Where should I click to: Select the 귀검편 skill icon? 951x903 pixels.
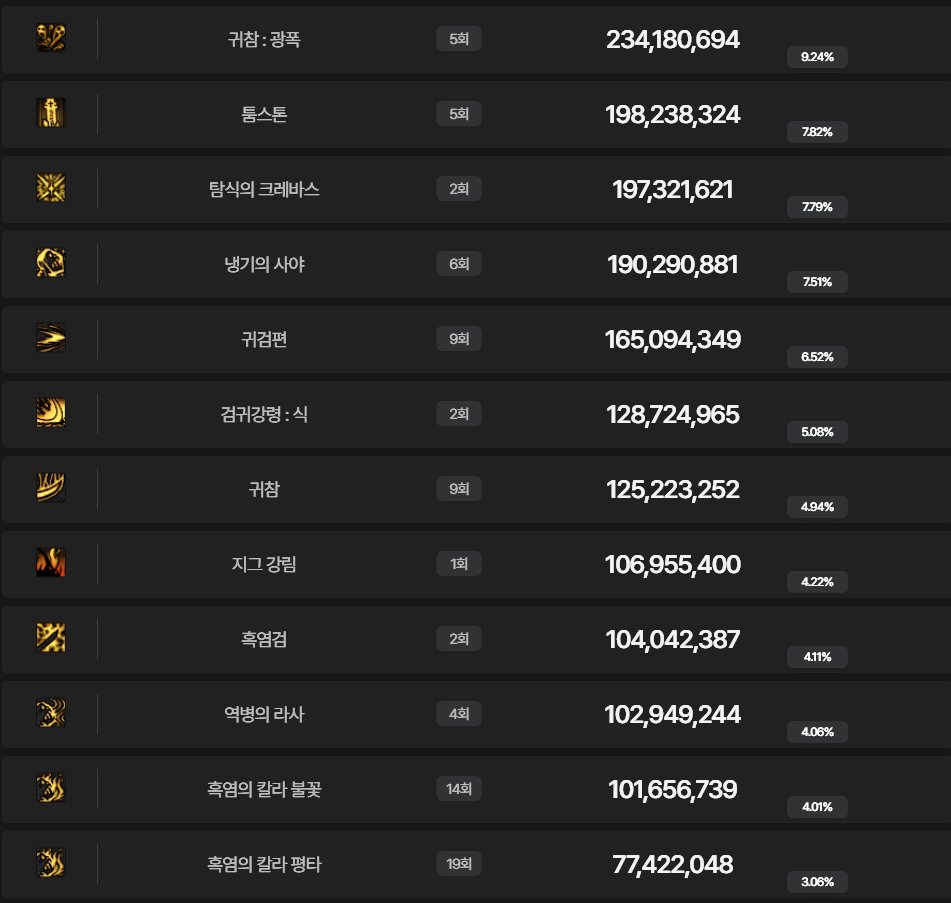(x=51, y=339)
